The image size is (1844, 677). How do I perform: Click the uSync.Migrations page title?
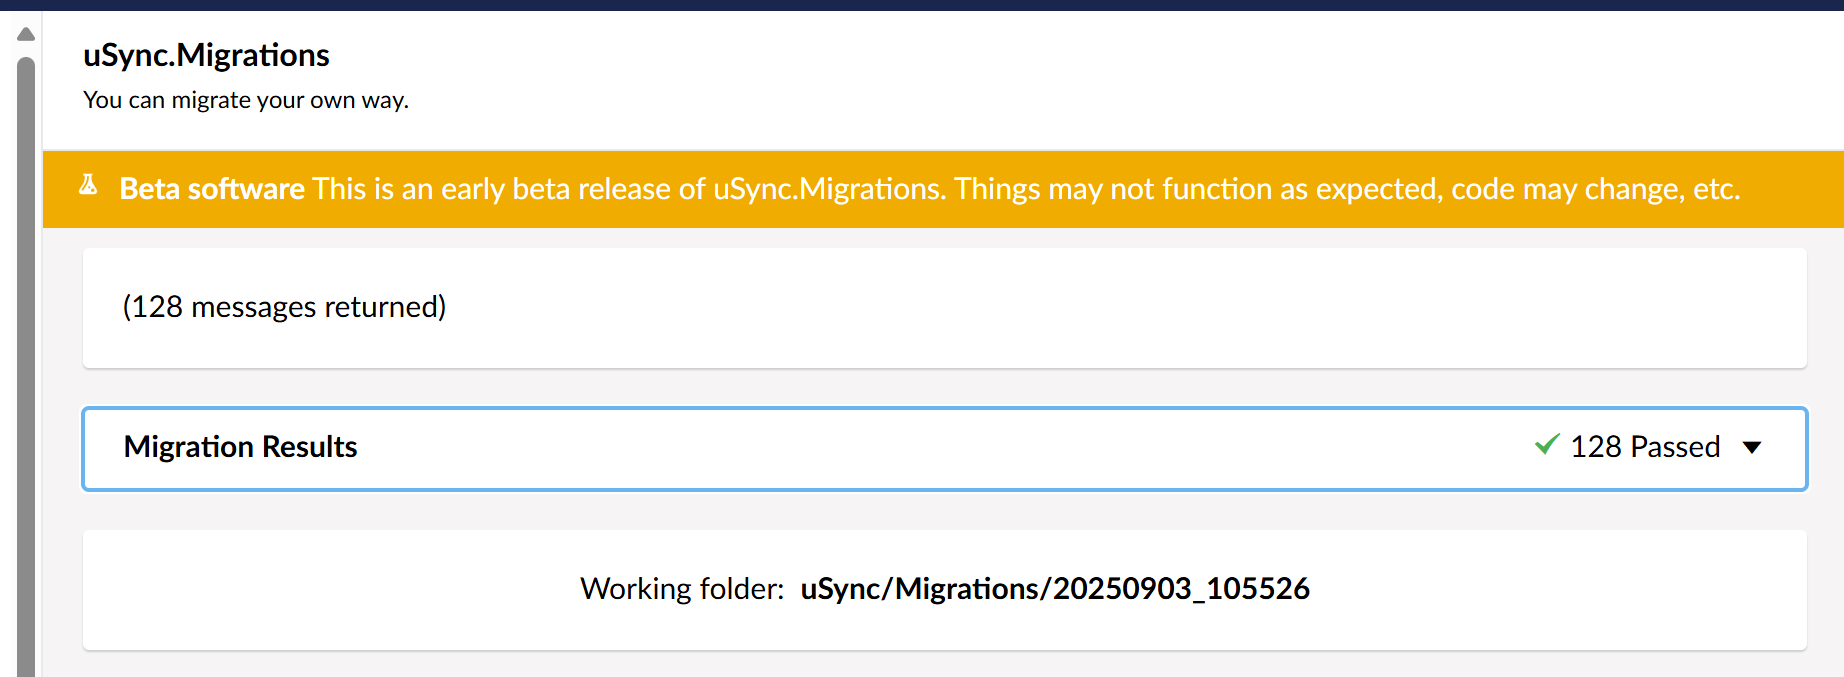point(206,55)
